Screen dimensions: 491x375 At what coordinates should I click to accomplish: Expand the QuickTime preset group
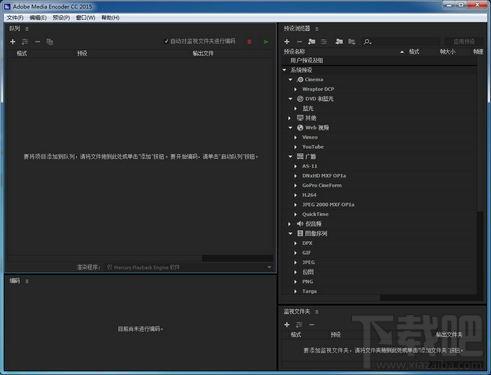click(x=295, y=214)
